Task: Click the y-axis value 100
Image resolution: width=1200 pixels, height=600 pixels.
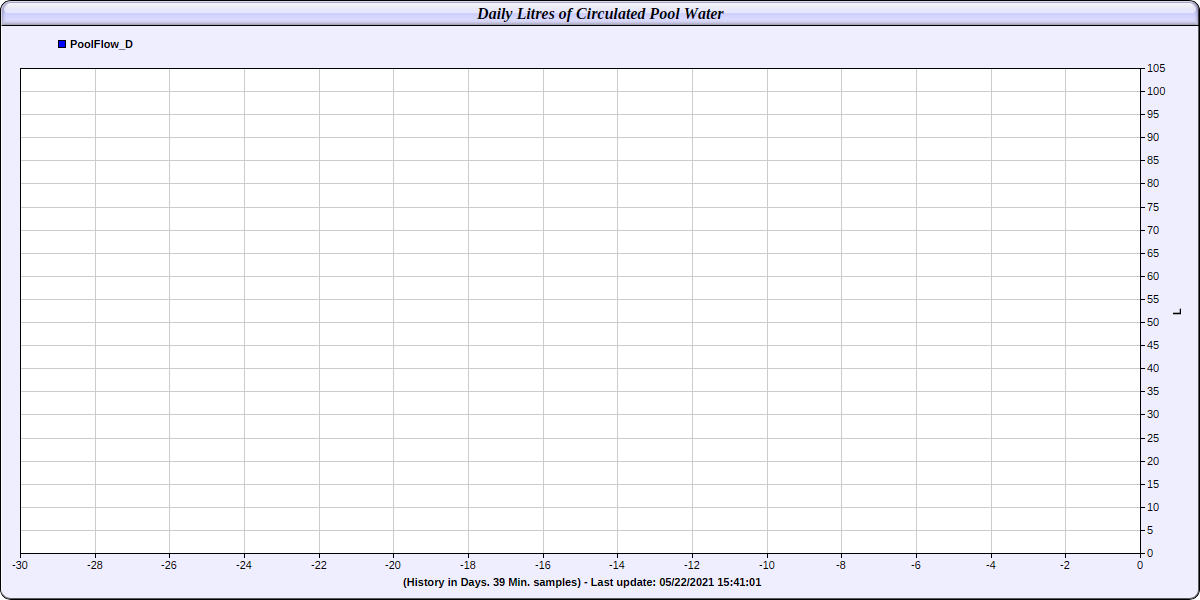Action: pyautogui.click(x=1156, y=91)
